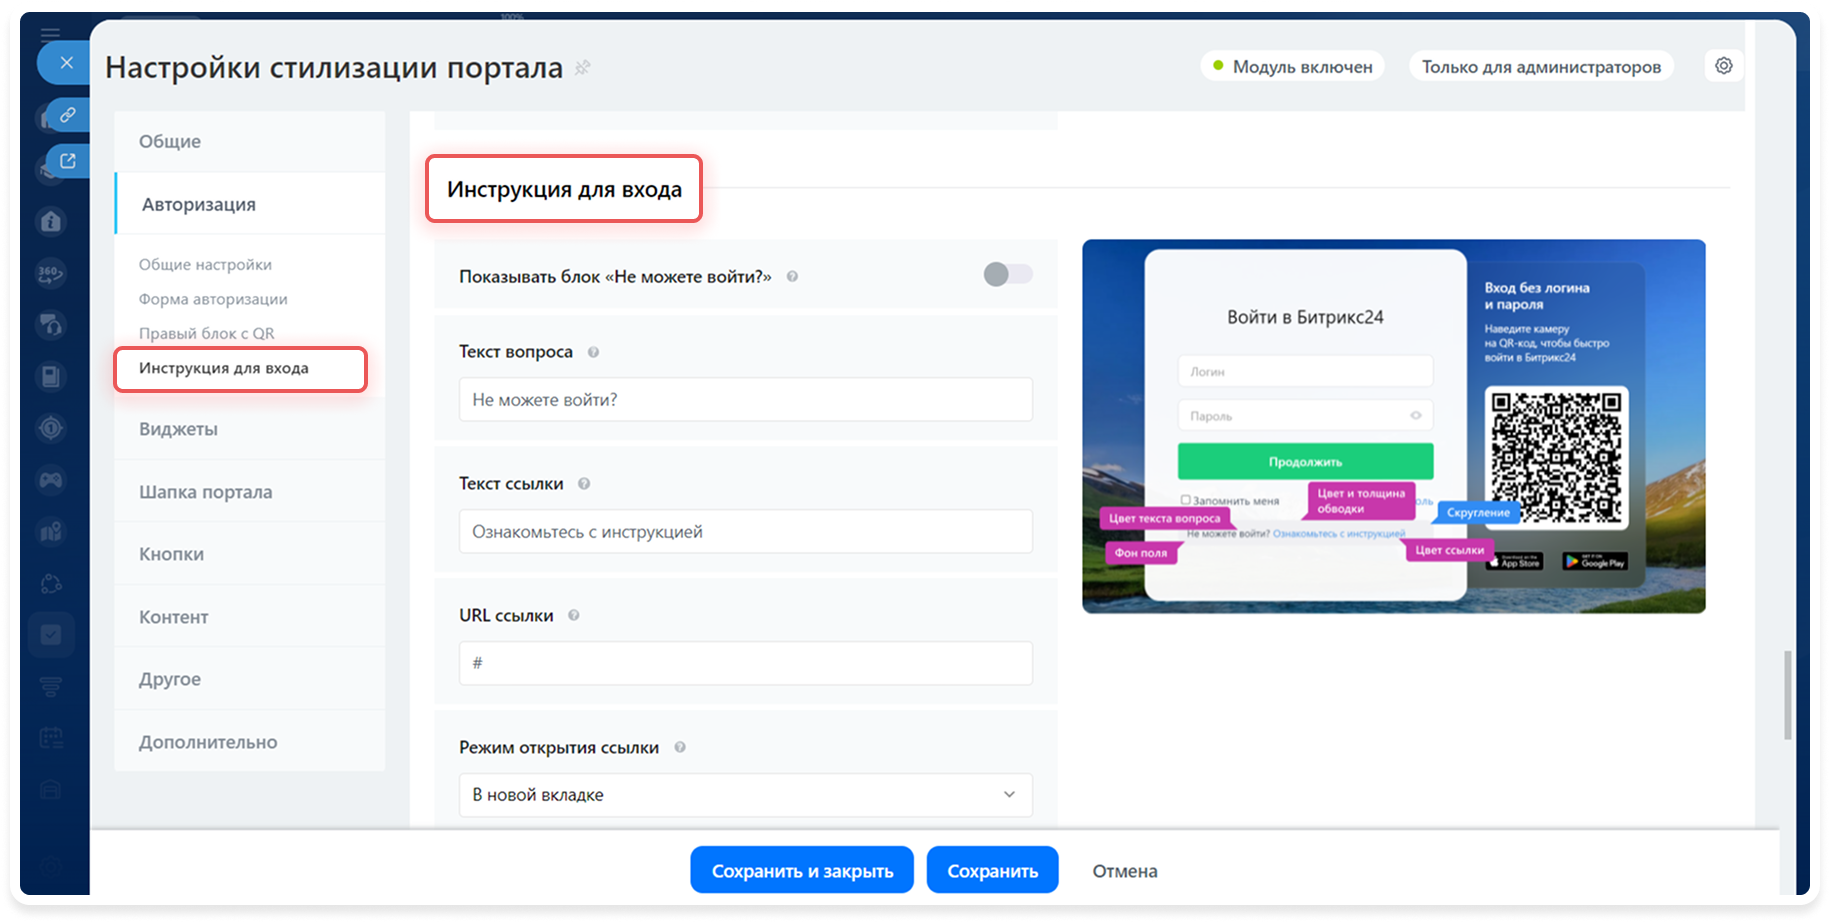Show help hint for Текст вопроса
Image resolution: width=1830 pixels, height=924 pixels.
coord(593,352)
